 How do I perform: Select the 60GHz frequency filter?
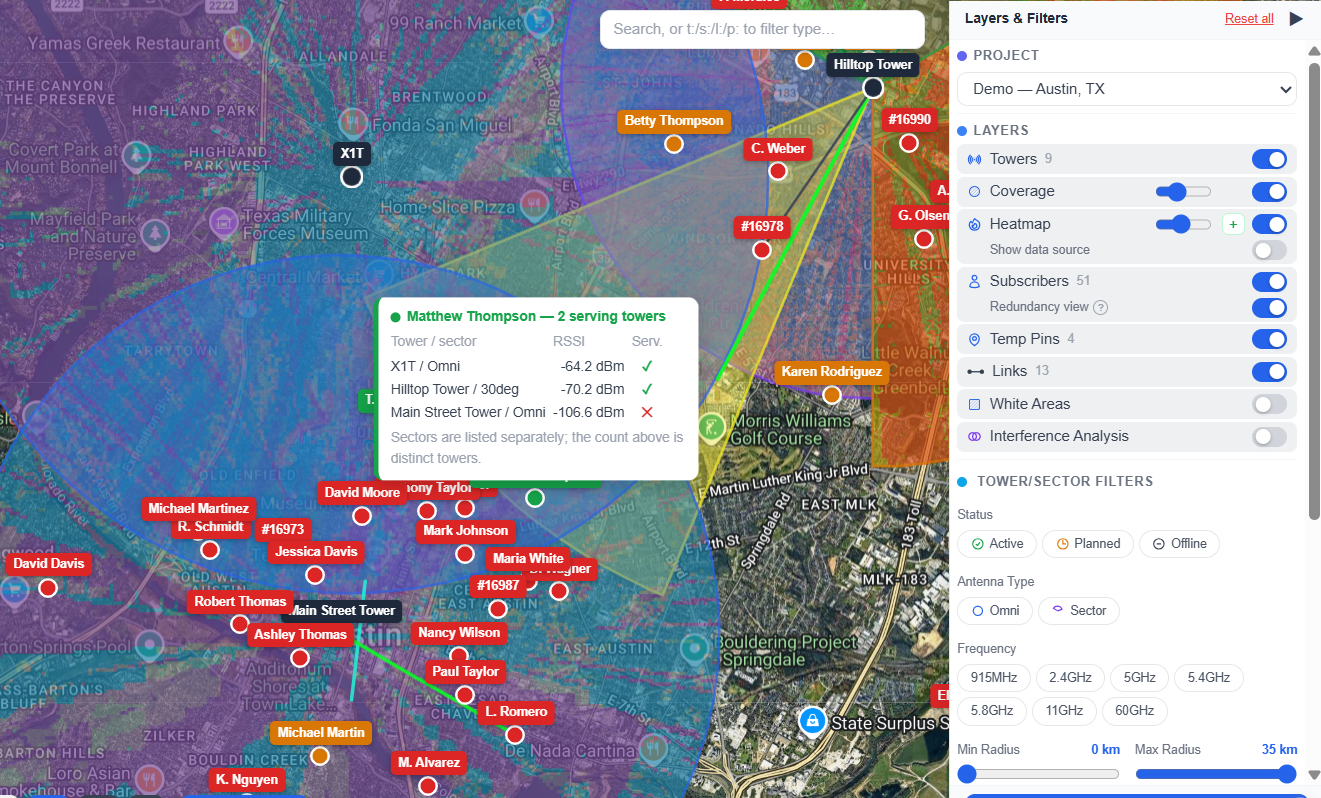[1134, 711]
